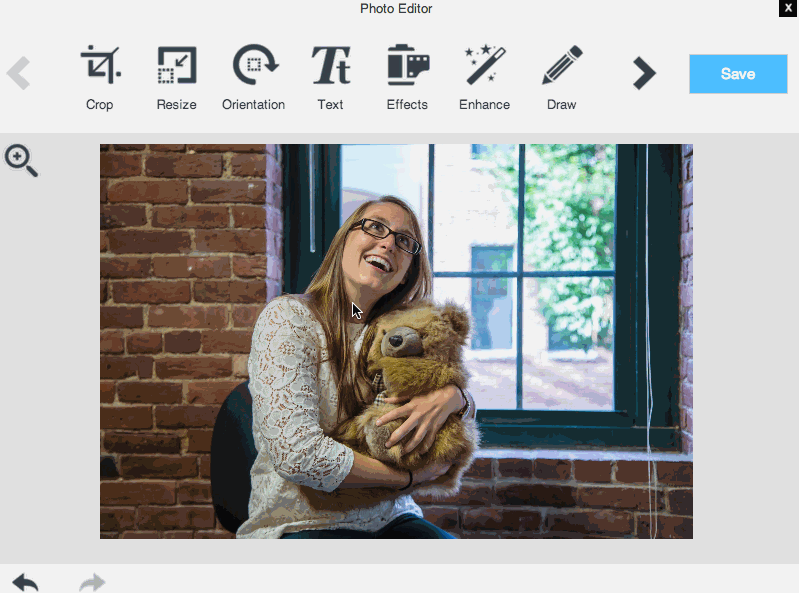Select the Draw pencil icon
This screenshot has width=799, height=593.
click(x=561, y=66)
